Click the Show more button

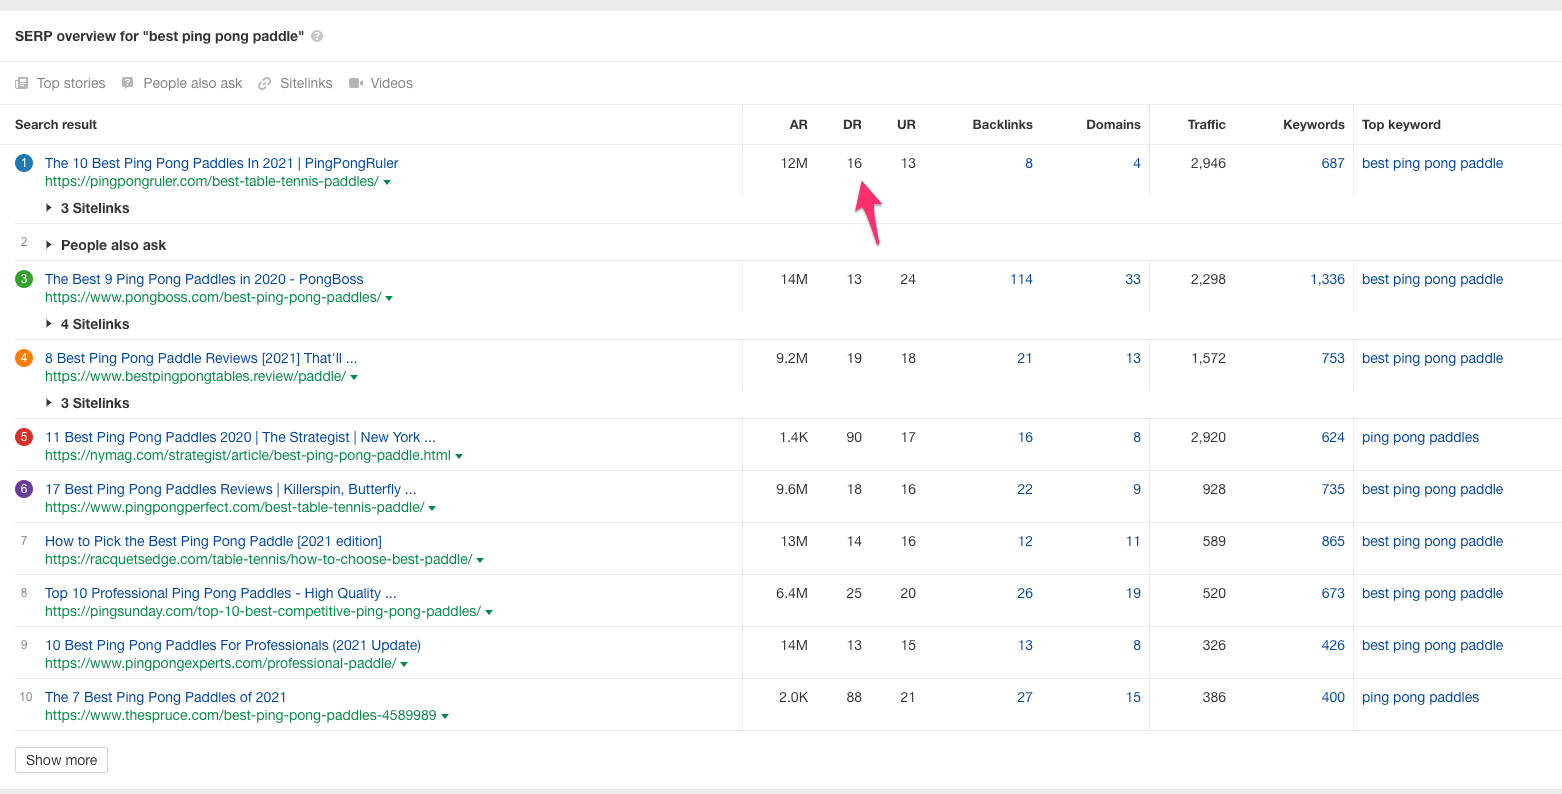(61, 760)
